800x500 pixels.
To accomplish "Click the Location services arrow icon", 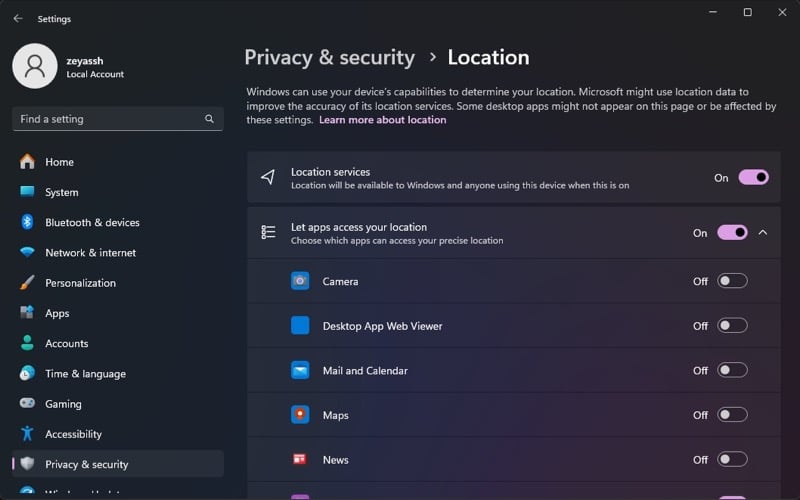I will (x=268, y=178).
